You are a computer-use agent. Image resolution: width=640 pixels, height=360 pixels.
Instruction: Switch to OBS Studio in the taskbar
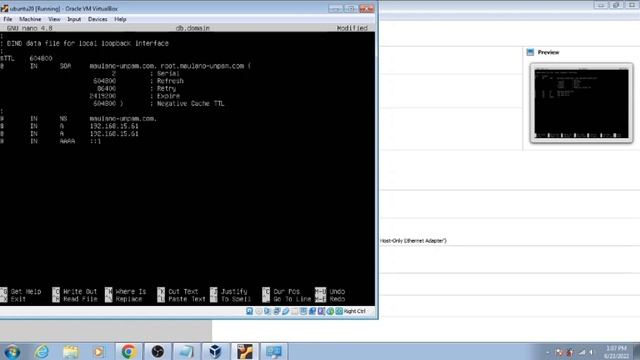click(158, 351)
